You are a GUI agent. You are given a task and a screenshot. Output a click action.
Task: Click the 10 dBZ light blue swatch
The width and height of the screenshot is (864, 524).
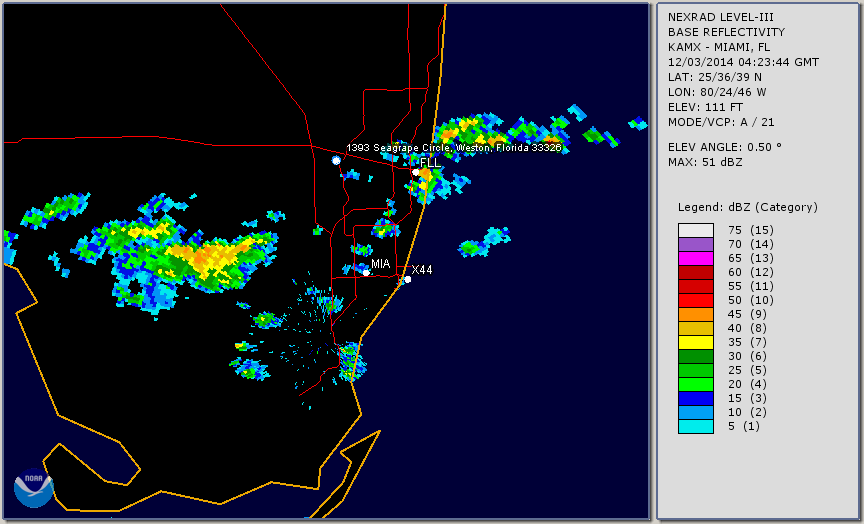point(696,412)
